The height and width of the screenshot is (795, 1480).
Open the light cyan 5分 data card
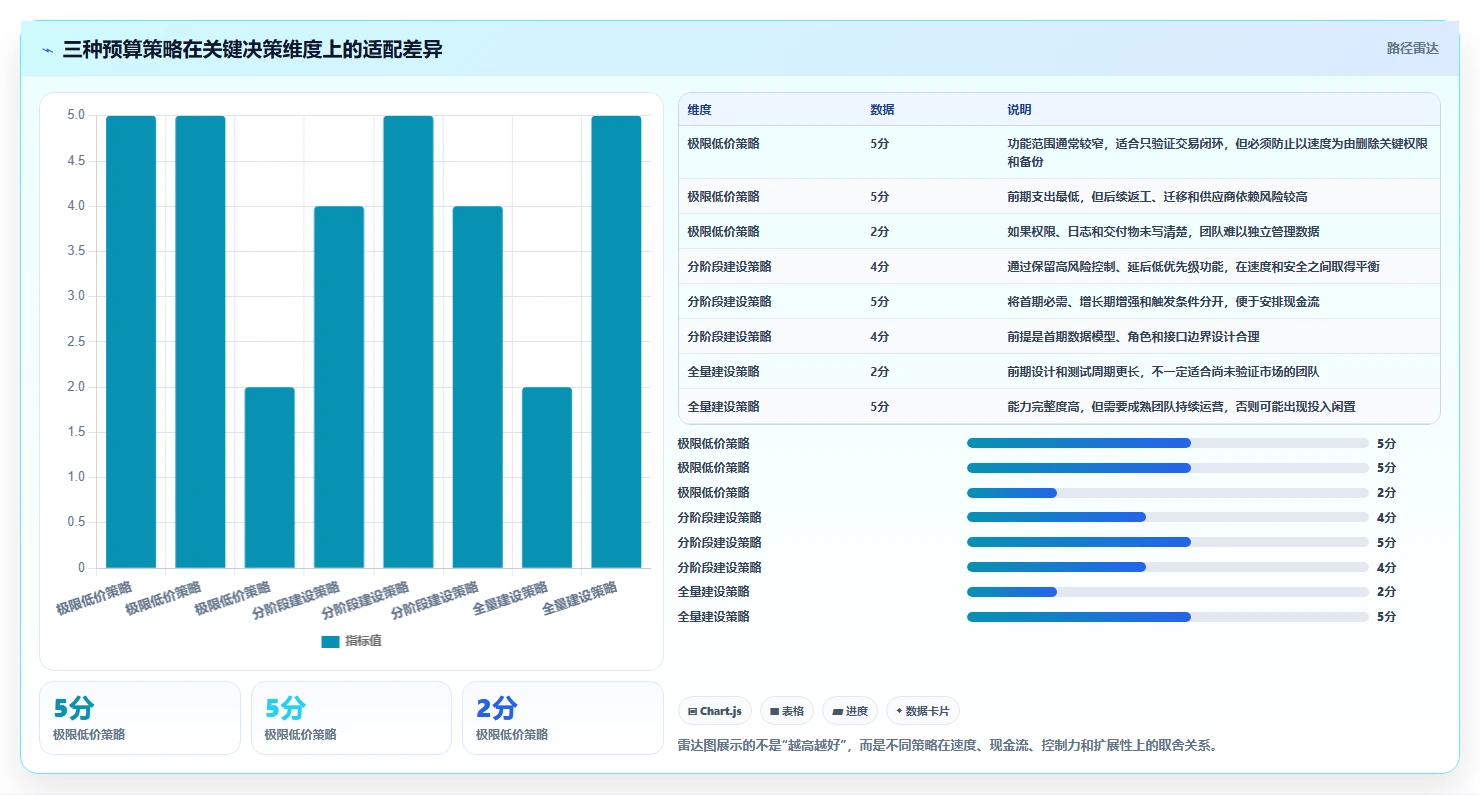click(351, 718)
